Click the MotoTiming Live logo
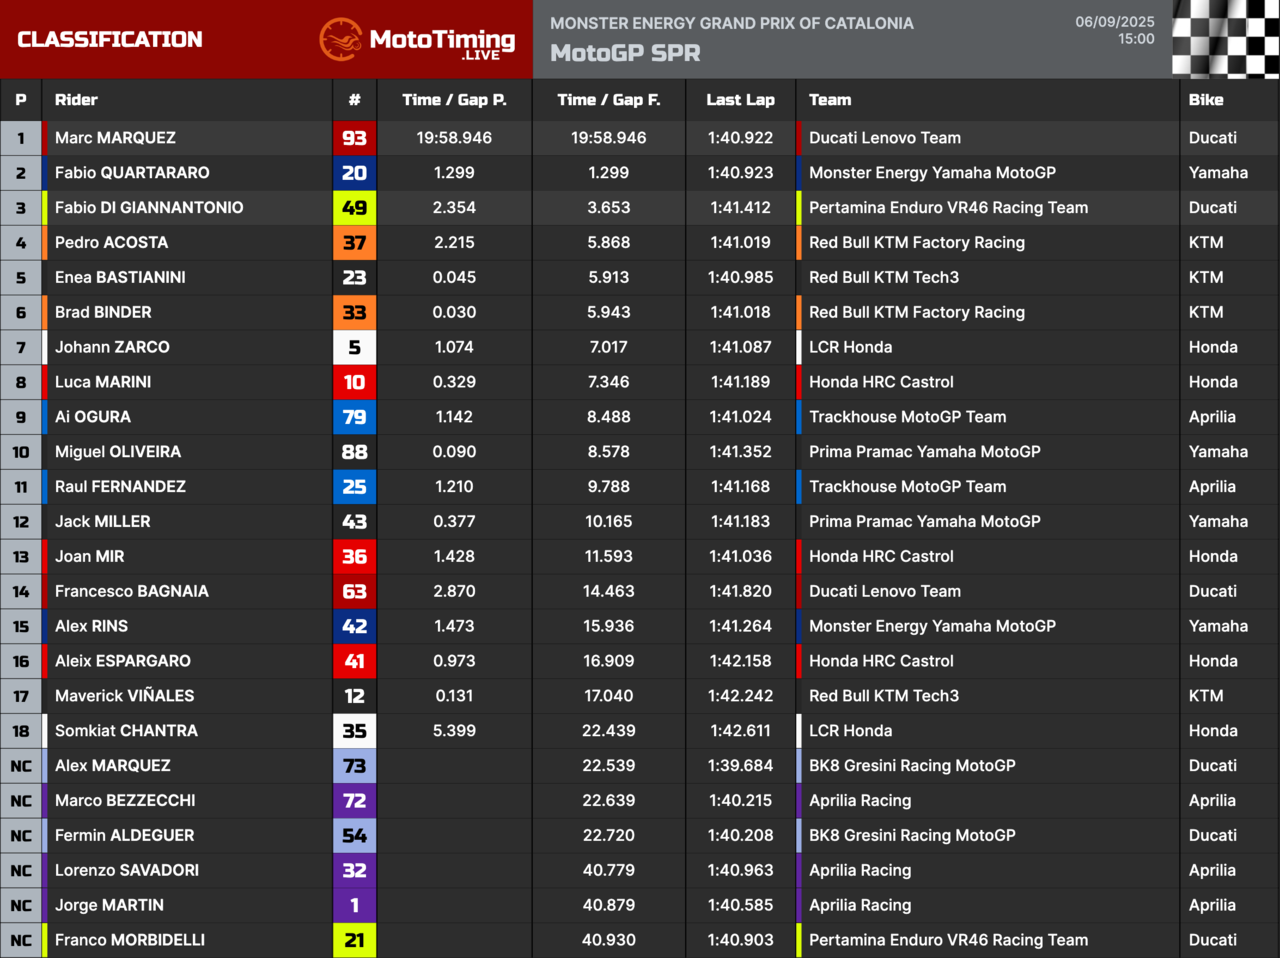Screen dimensions: 1280x958 tap(417, 40)
